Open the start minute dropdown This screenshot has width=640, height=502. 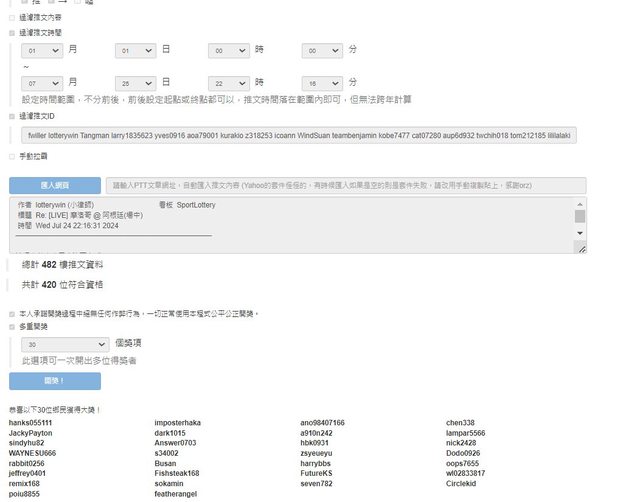pos(323,50)
